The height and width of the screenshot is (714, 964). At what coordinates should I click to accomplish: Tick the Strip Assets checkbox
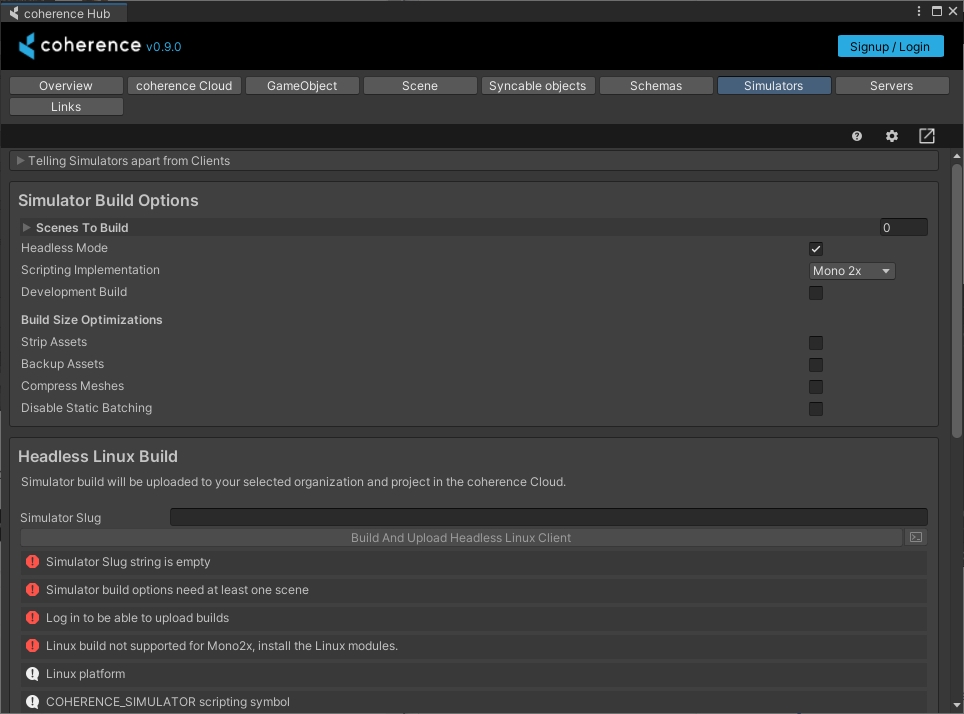(816, 343)
